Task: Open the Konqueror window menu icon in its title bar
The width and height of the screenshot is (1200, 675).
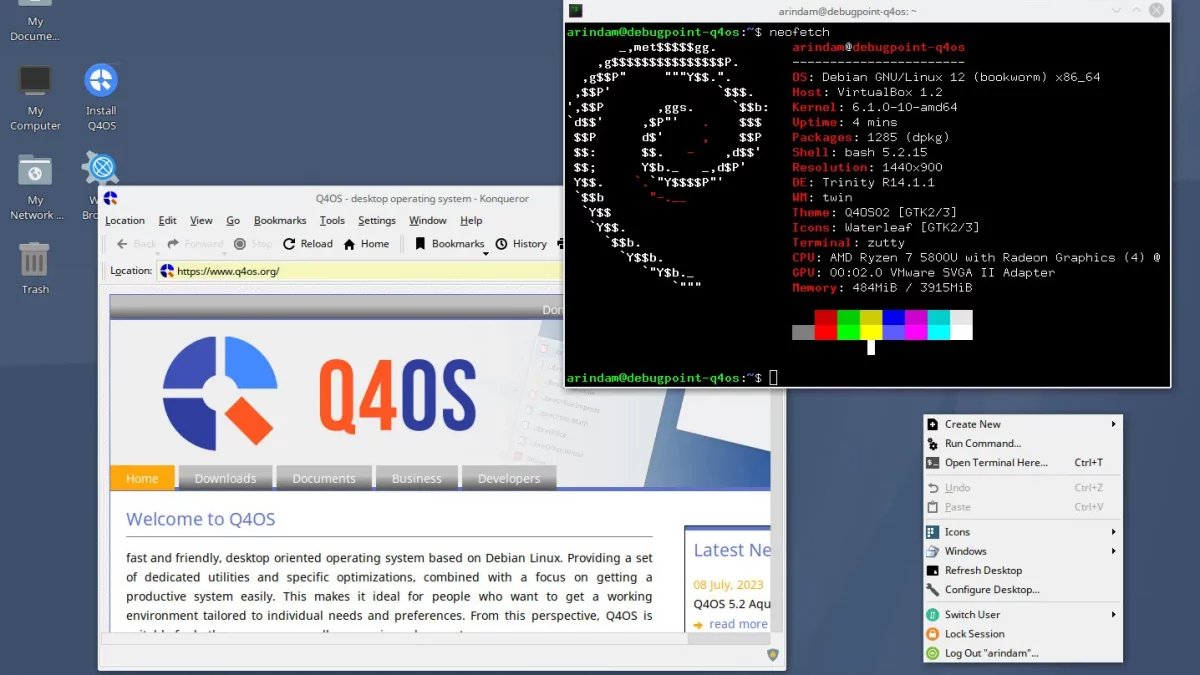Action: [110, 198]
